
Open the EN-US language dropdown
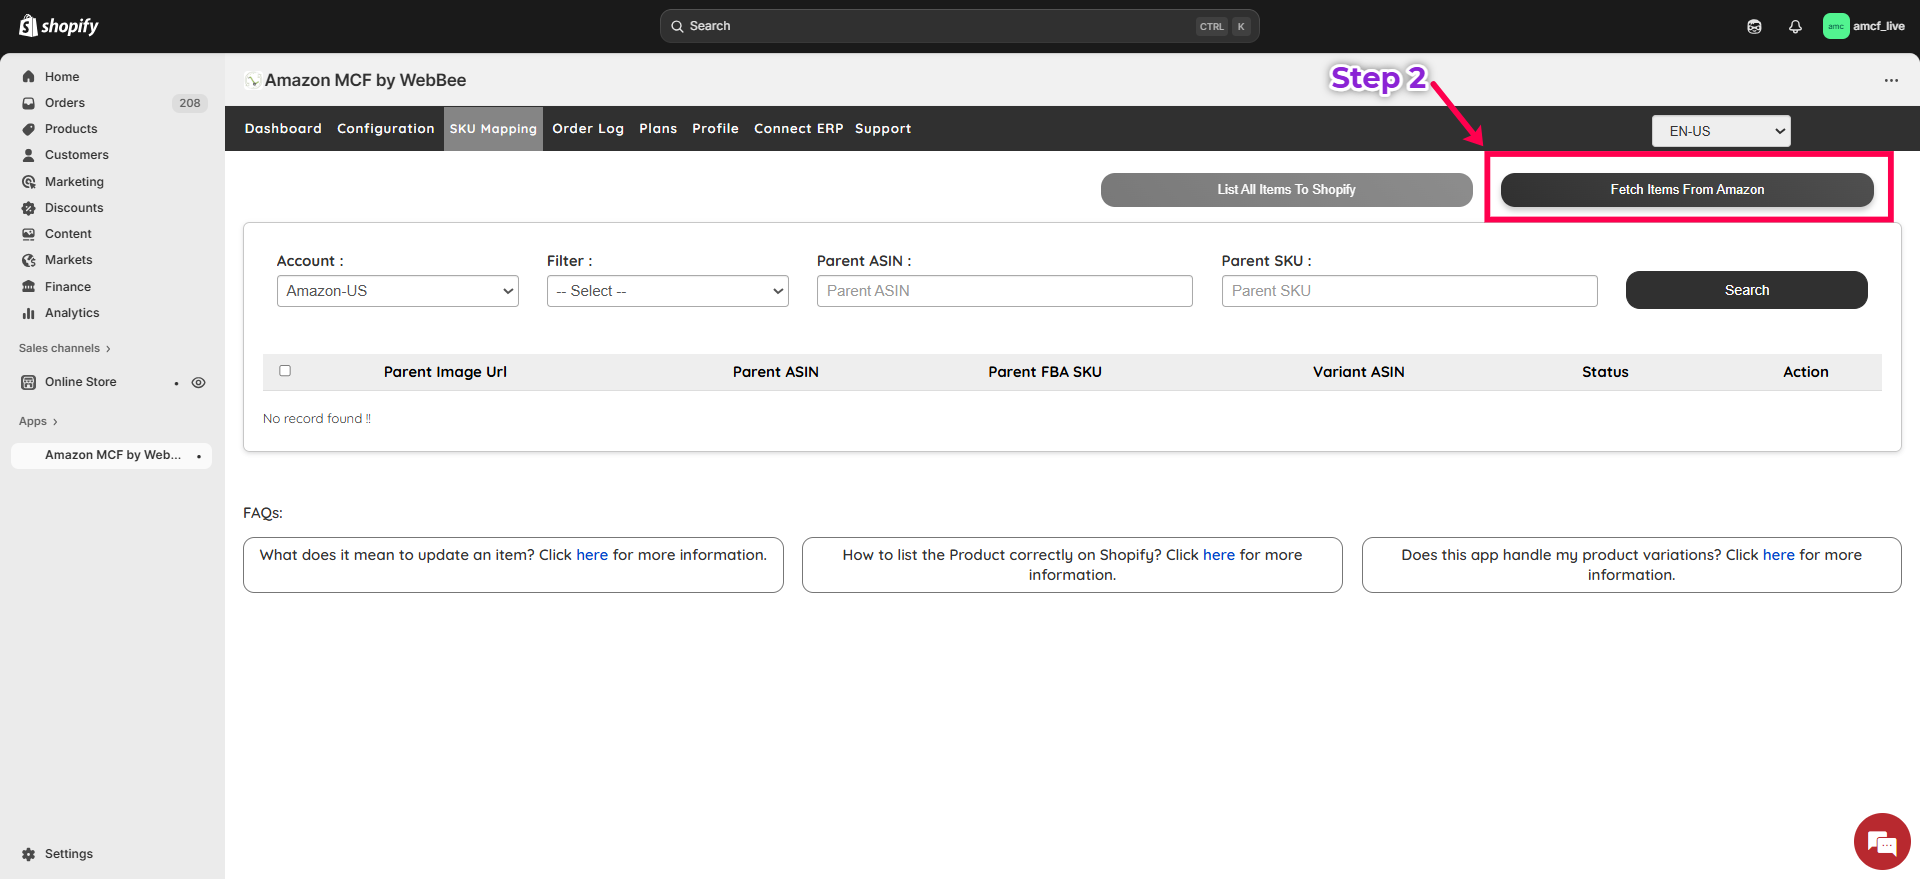click(x=1720, y=131)
